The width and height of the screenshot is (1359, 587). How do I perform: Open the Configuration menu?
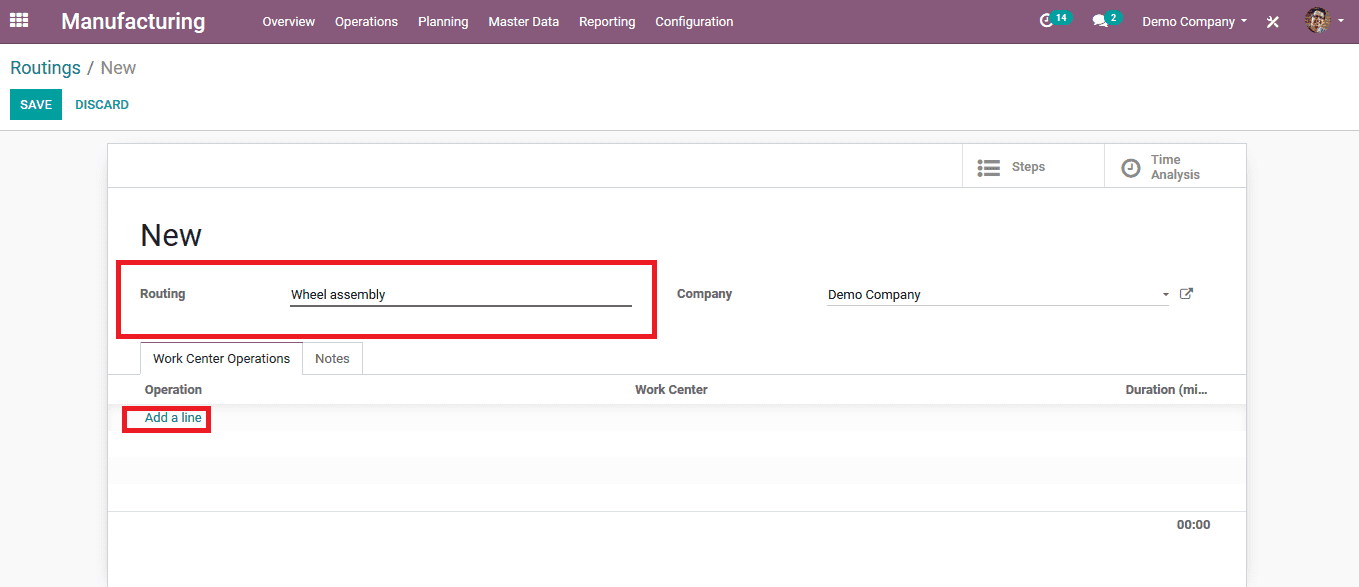pyautogui.click(x=694, y=21)
